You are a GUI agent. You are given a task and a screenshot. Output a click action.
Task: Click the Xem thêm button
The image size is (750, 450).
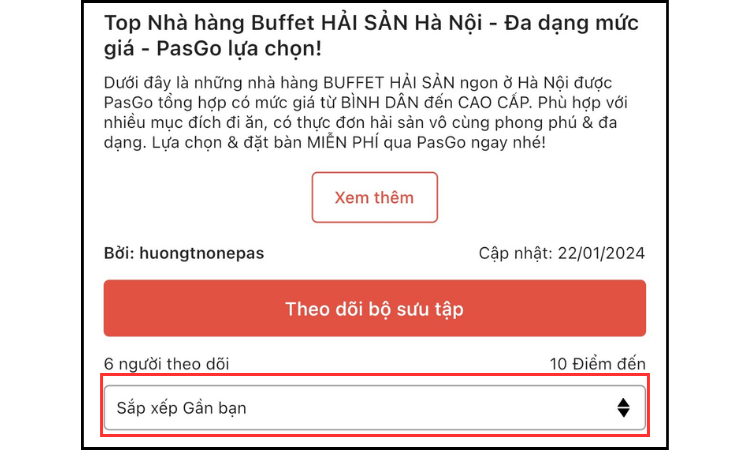[374, 197]
